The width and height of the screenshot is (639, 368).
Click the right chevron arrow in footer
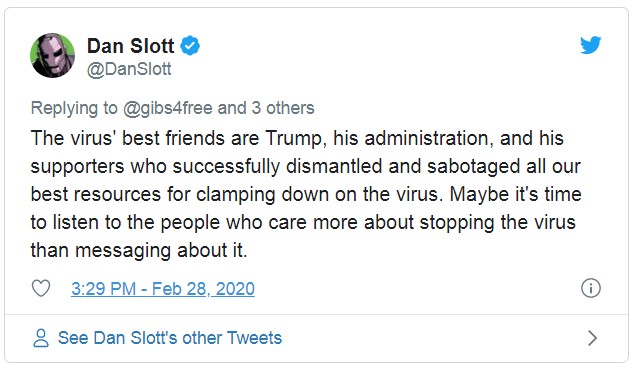click(x=593, y=338)
